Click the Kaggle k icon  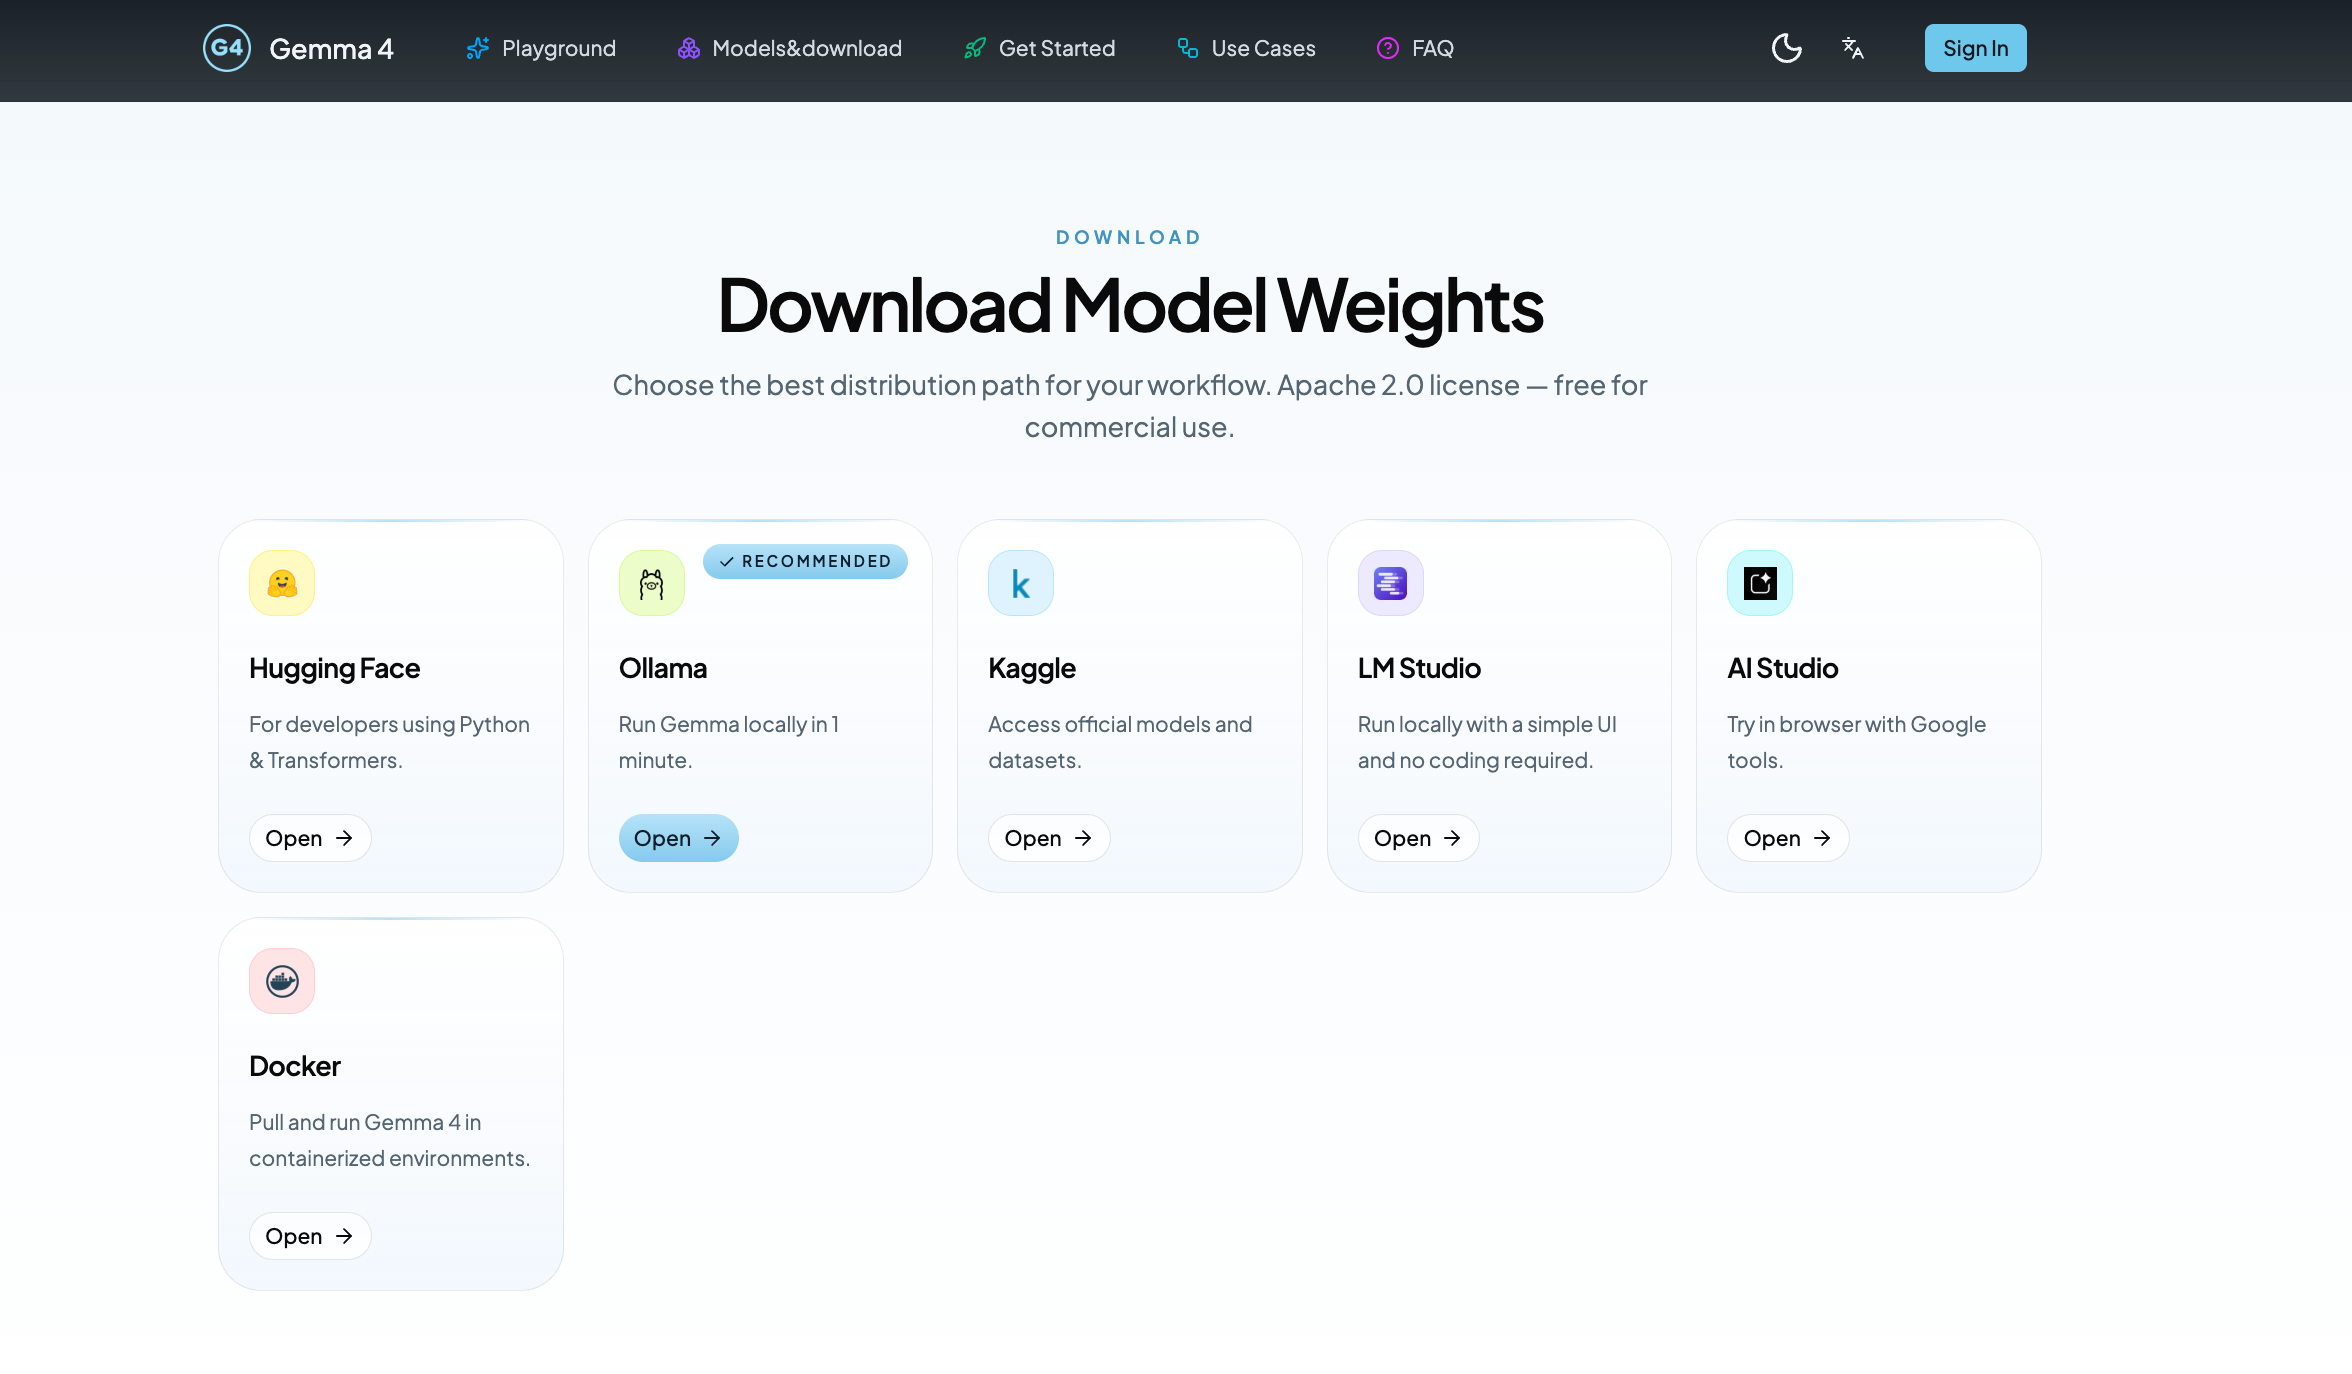coord(1020,583)
